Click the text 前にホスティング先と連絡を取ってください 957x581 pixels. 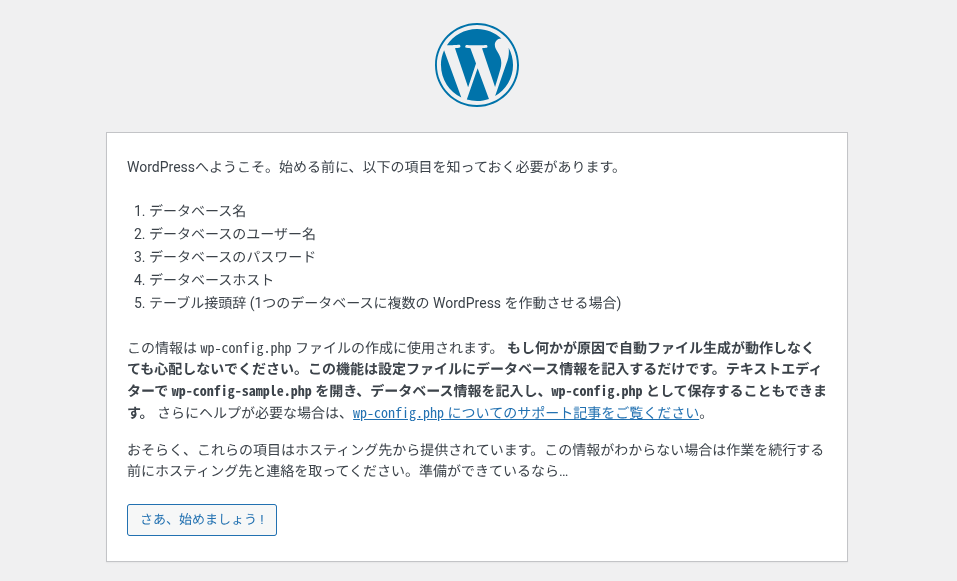[x=273, y=471]
